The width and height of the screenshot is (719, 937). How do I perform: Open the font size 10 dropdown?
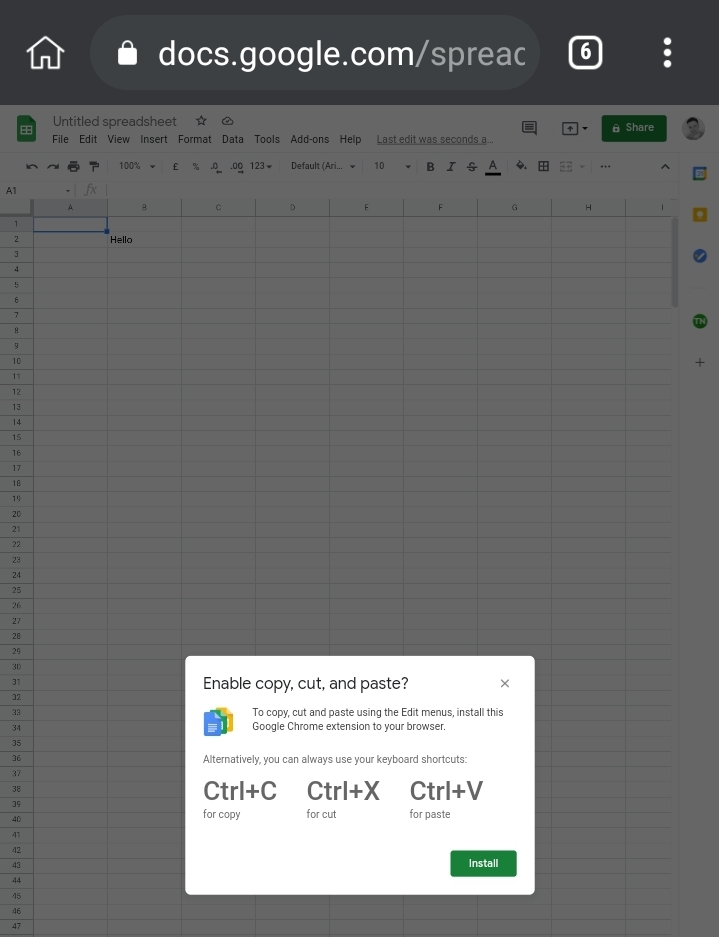[x=392, y=166]
